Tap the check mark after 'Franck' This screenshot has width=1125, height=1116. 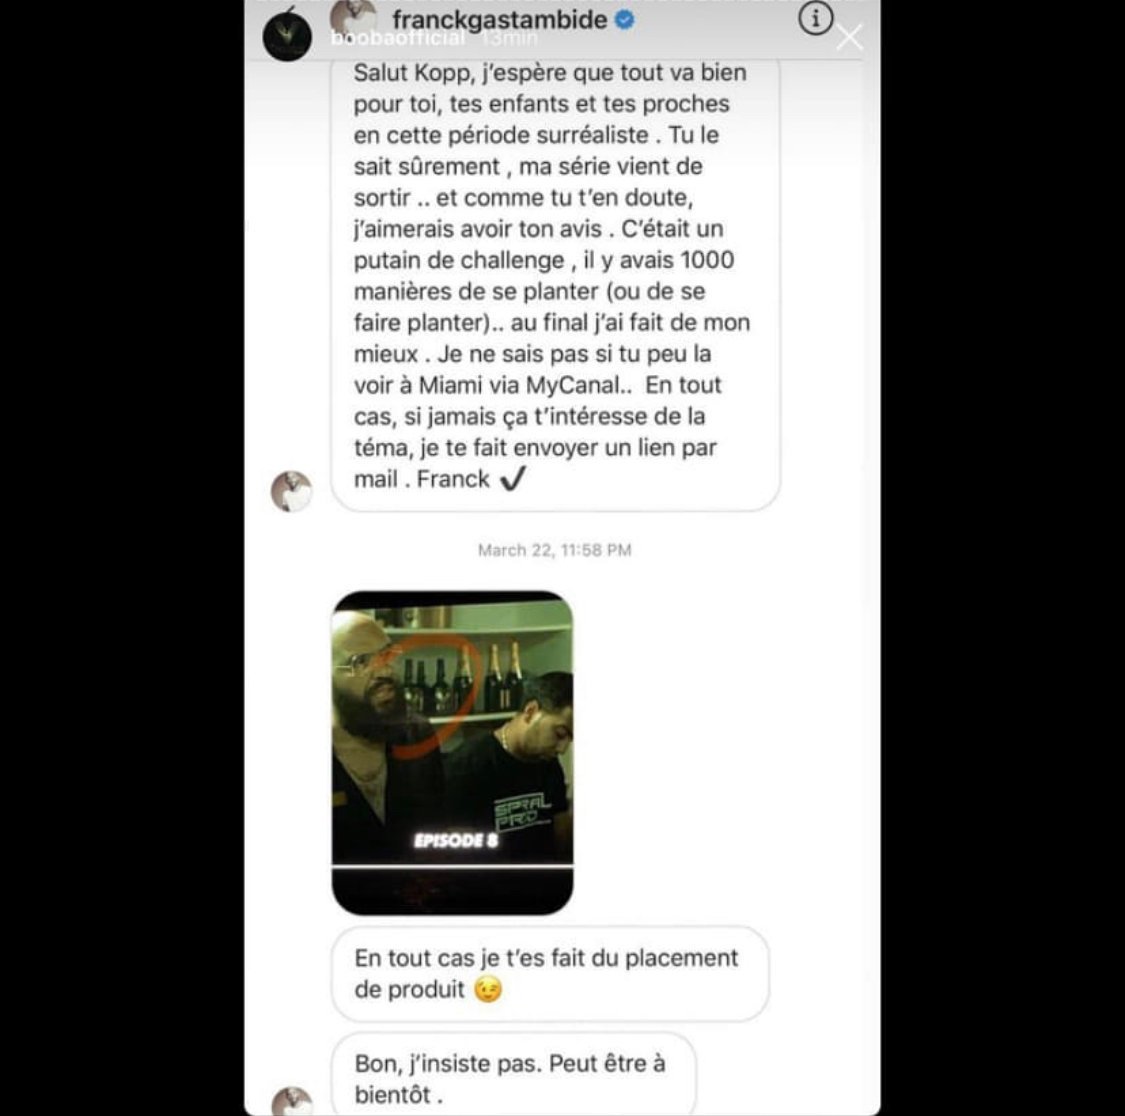(x=512, y=478)
